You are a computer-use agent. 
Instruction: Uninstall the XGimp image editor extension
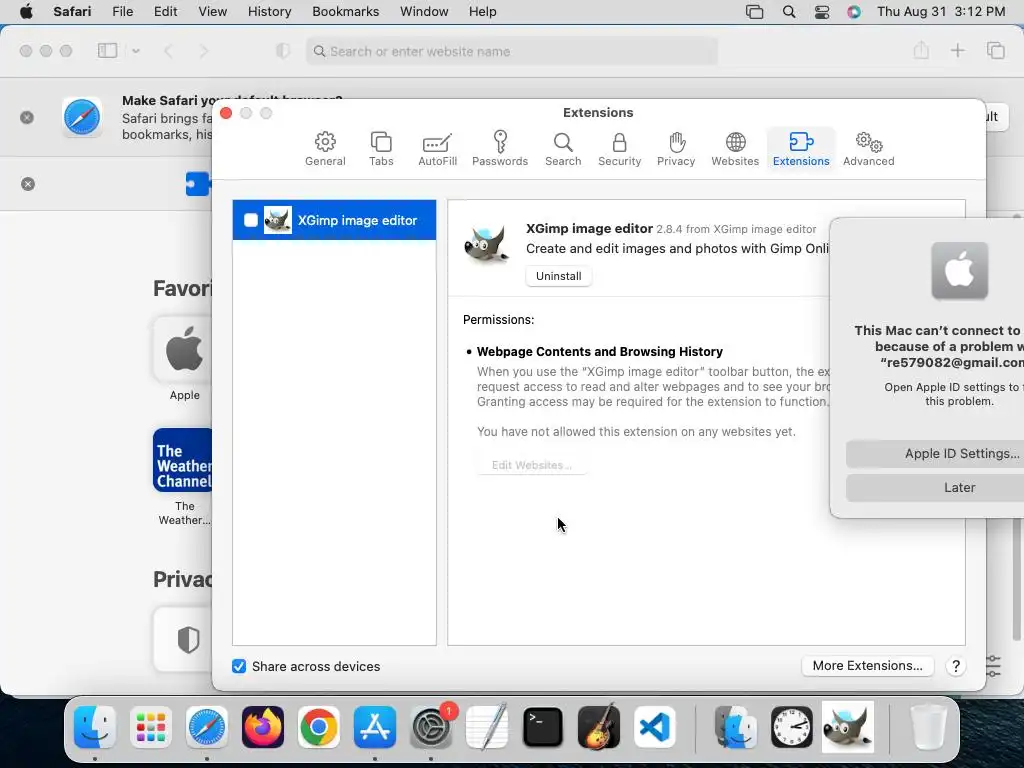558,276
